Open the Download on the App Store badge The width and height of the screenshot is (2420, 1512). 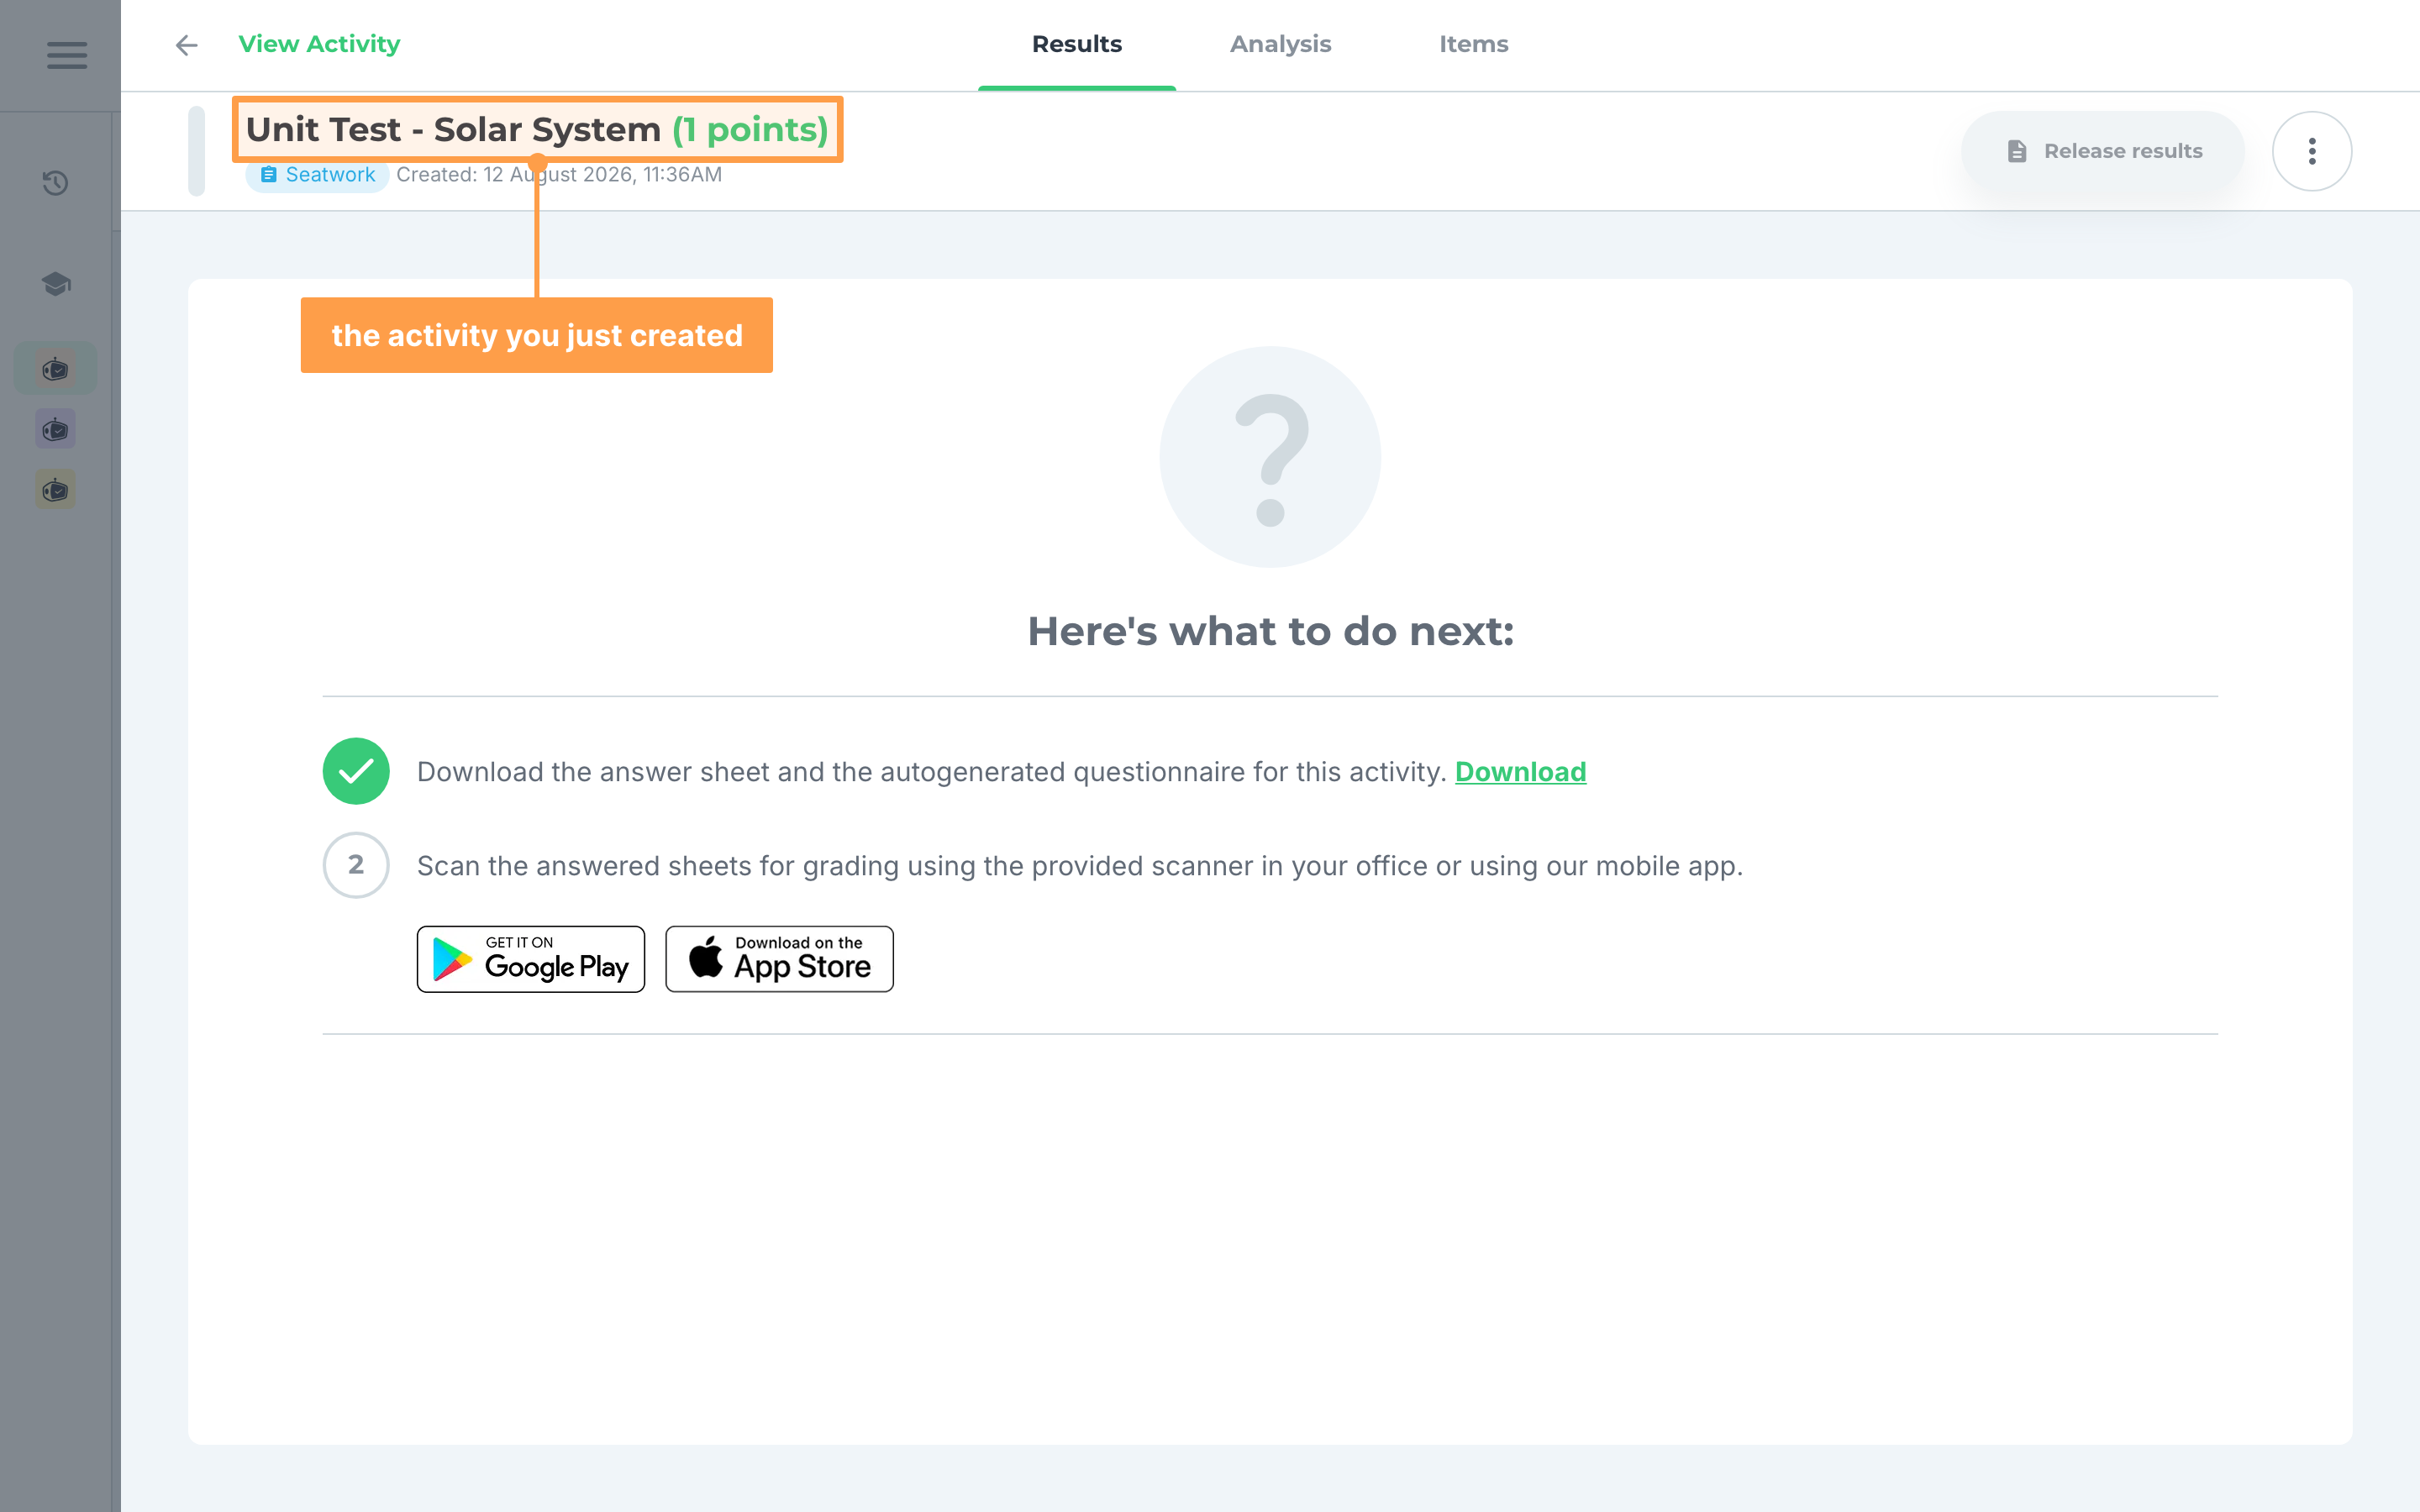tap(779, 959)
